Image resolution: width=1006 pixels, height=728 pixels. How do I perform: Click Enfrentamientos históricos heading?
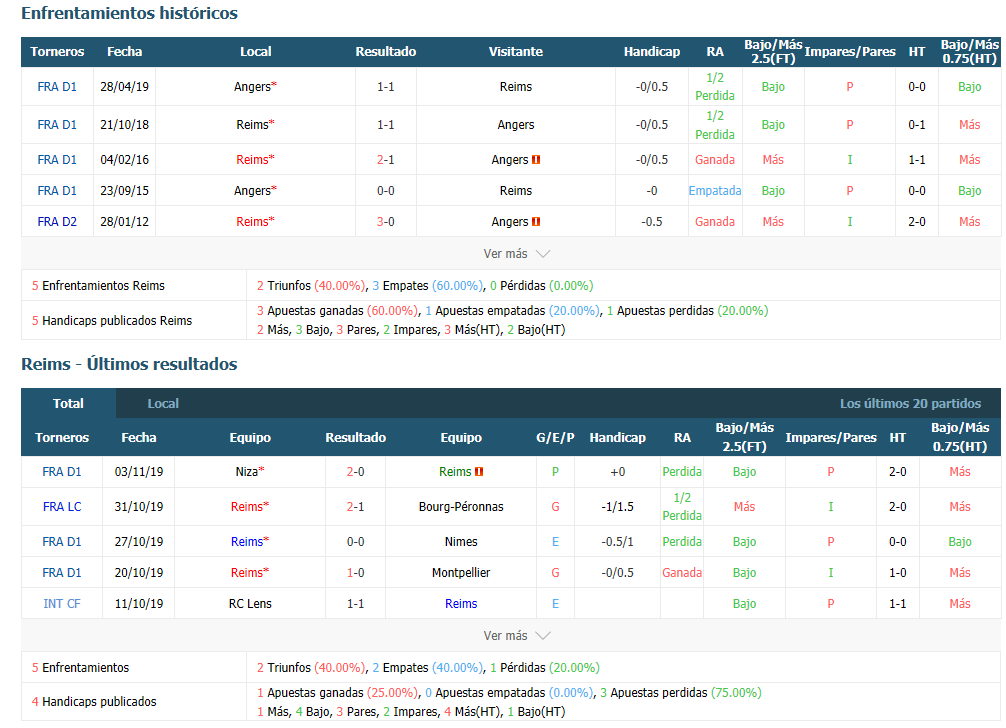pos(129,13)
